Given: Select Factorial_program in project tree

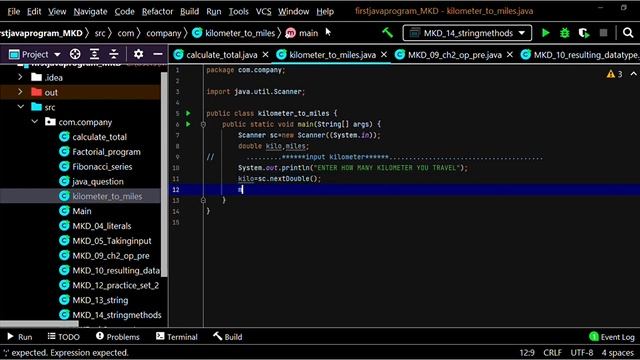Looking at the screenshot, I should coord(106,152).
